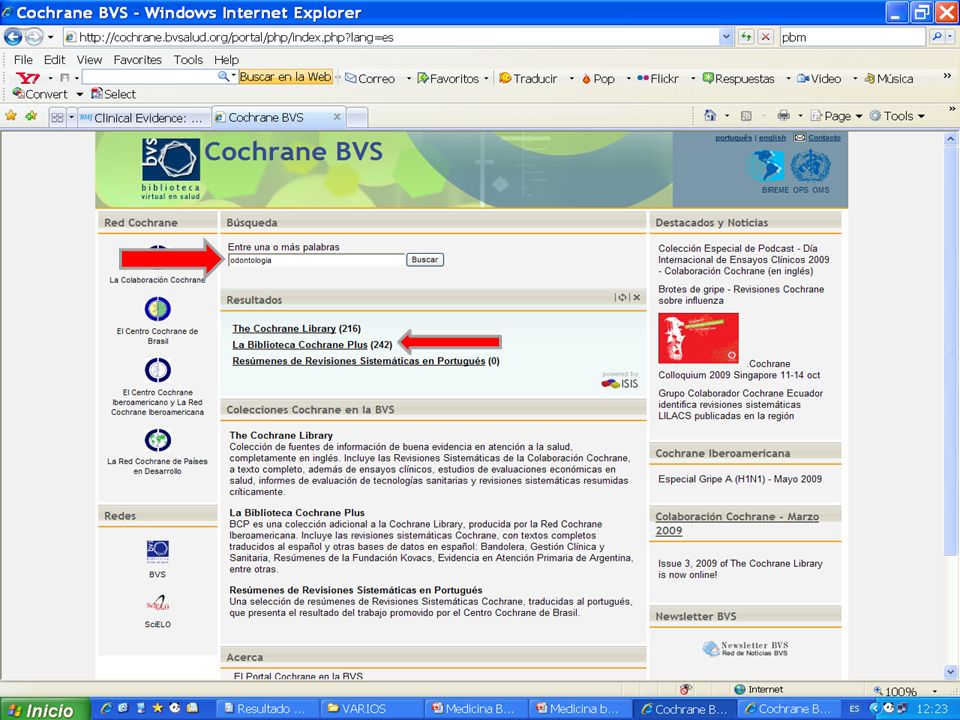The image size is (960, 720).
Task: Expand the Convert toolbar dropdown
Action: click(x=80, y=94)
